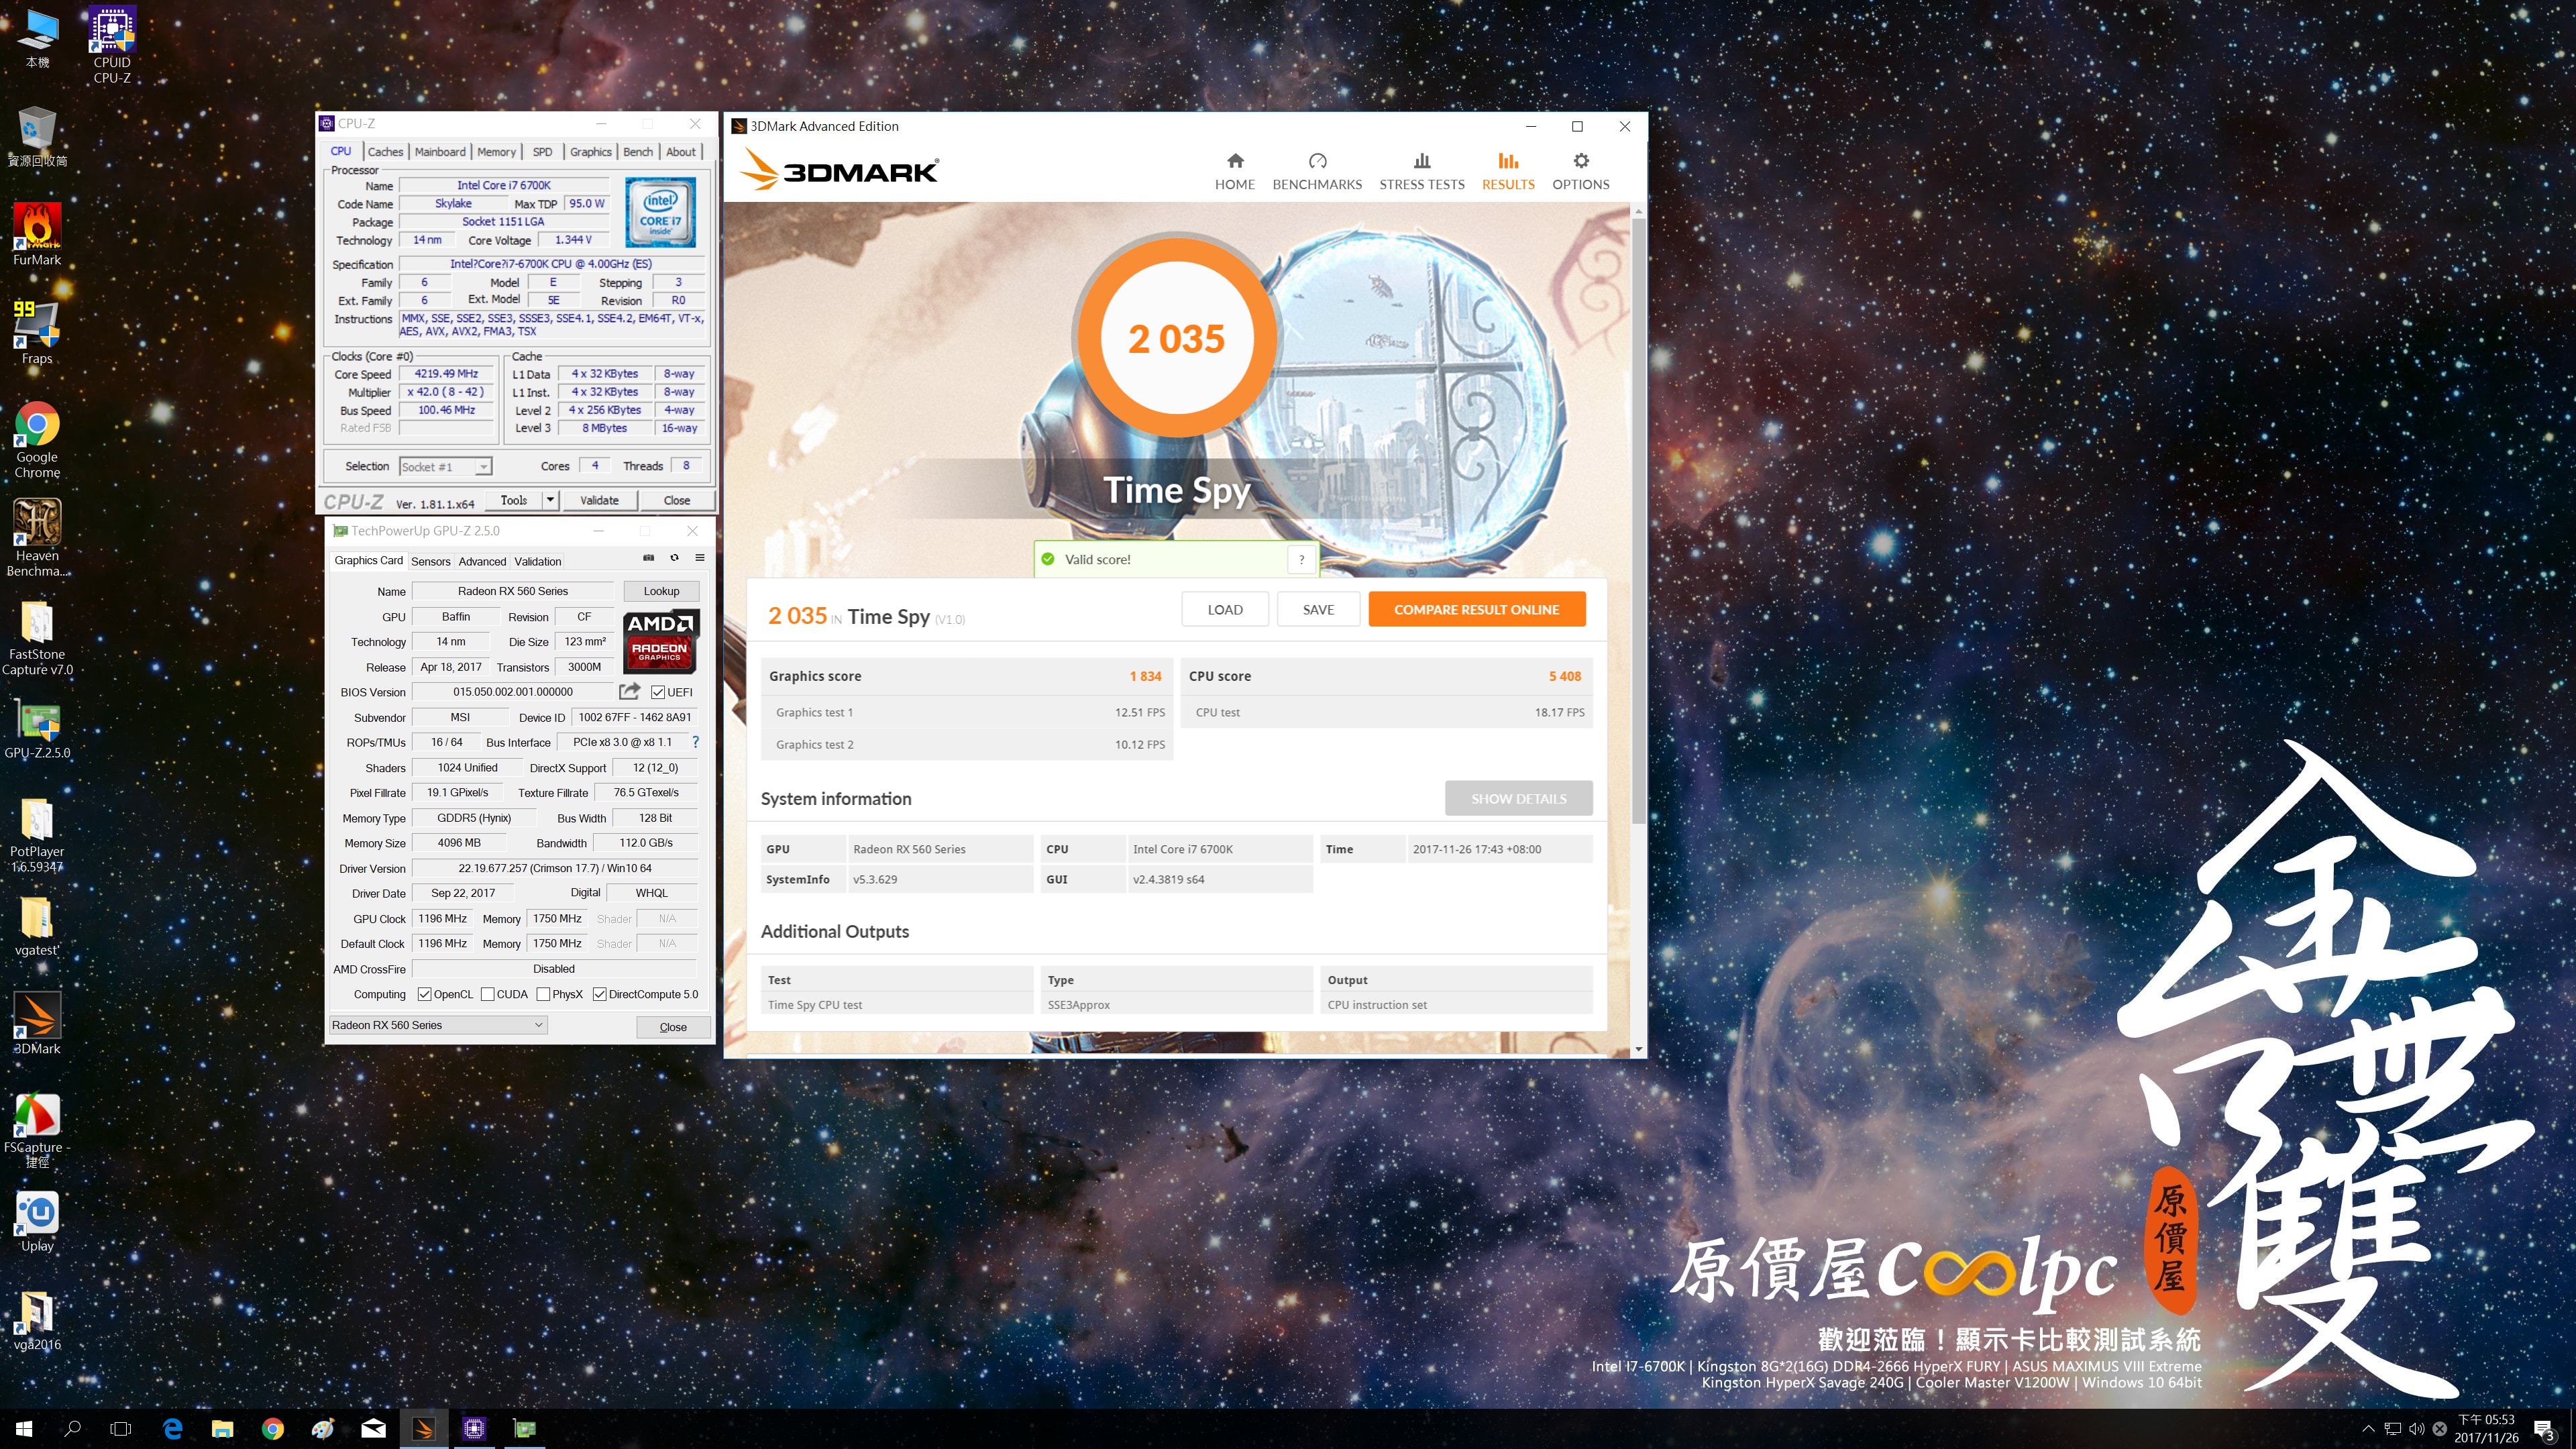Toggle the PhysX checkbox
The image size is (2576, 1449).
[x=543, y=994]
